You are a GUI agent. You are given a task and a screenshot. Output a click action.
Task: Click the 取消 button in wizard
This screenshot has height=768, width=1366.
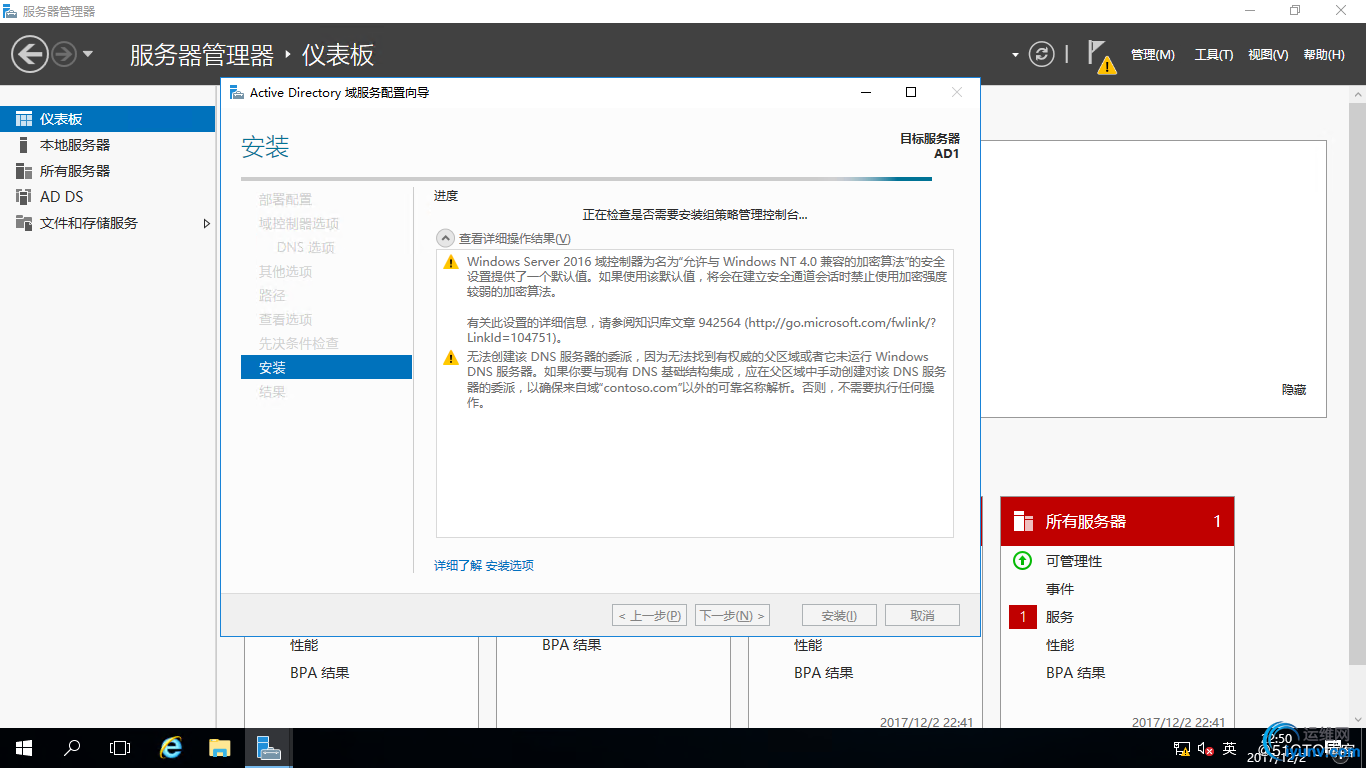pos(922,615)
